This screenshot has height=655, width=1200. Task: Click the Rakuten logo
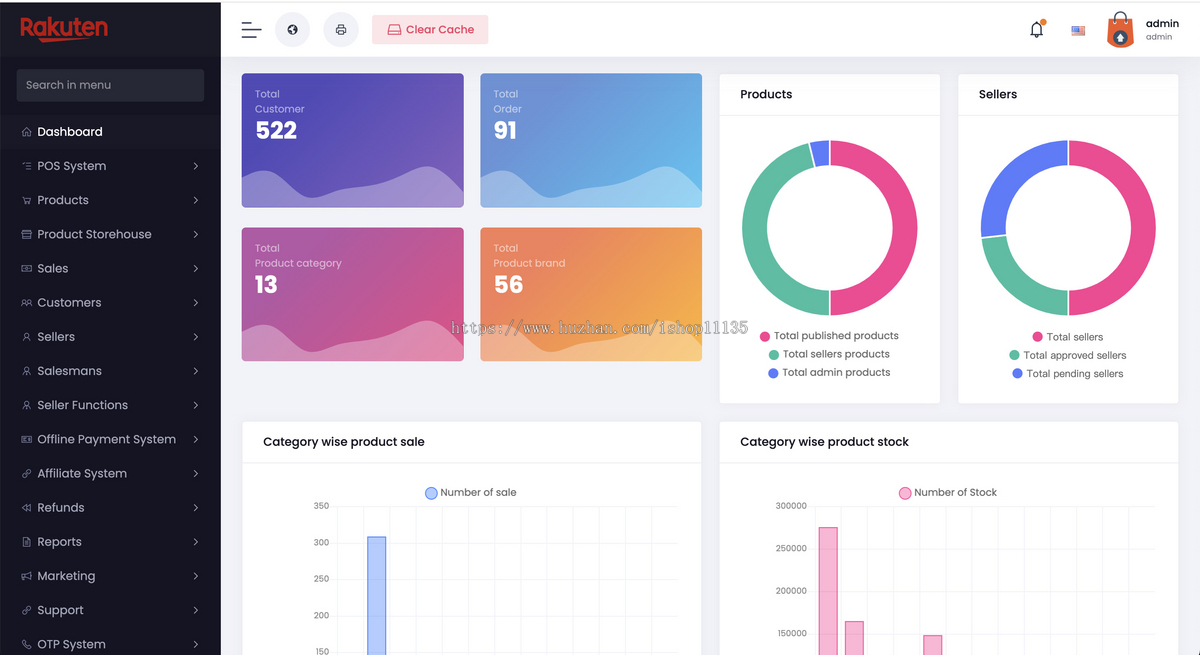click(x=64, y=29)
